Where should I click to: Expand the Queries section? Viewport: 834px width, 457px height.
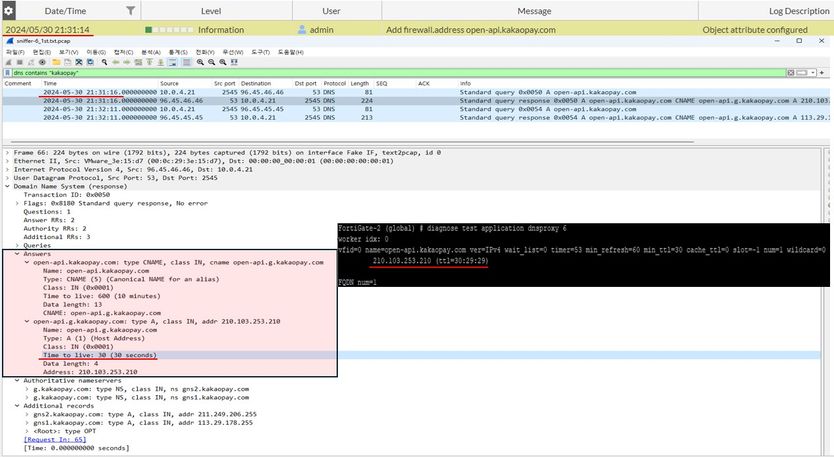17,246
